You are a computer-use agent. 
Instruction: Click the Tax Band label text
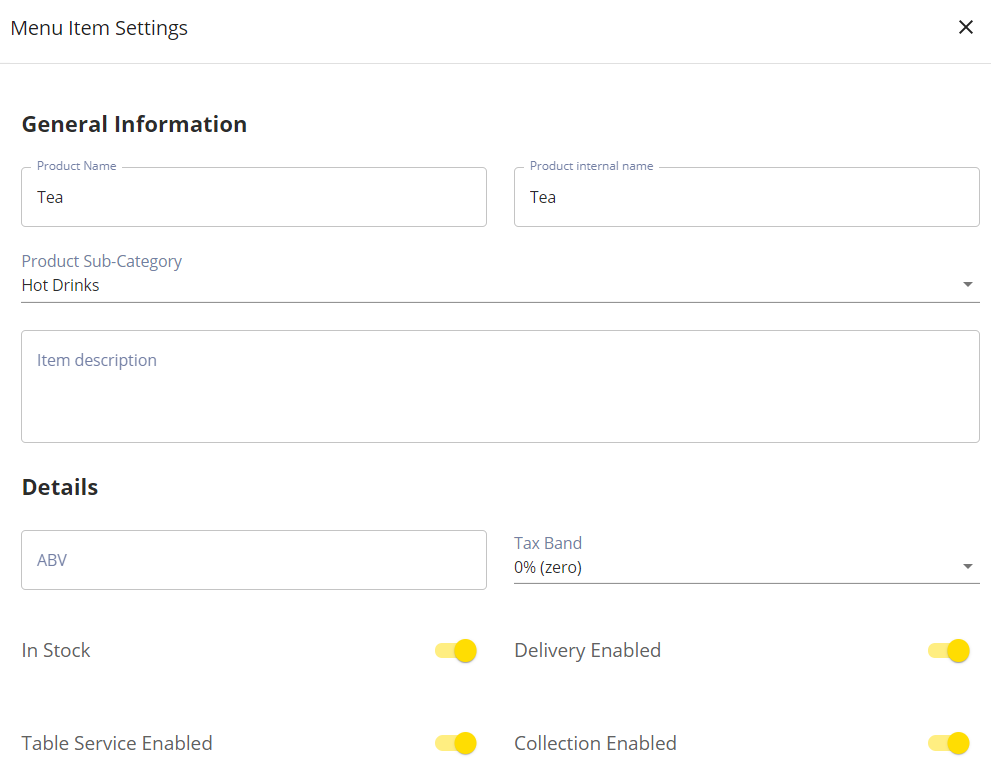click(548, 543)
